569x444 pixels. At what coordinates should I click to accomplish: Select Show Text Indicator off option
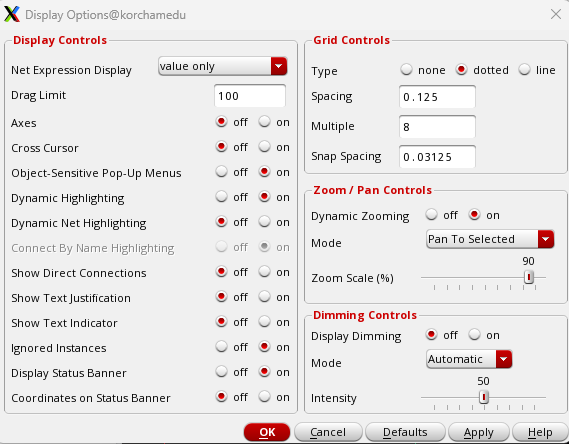pos(221,321)
